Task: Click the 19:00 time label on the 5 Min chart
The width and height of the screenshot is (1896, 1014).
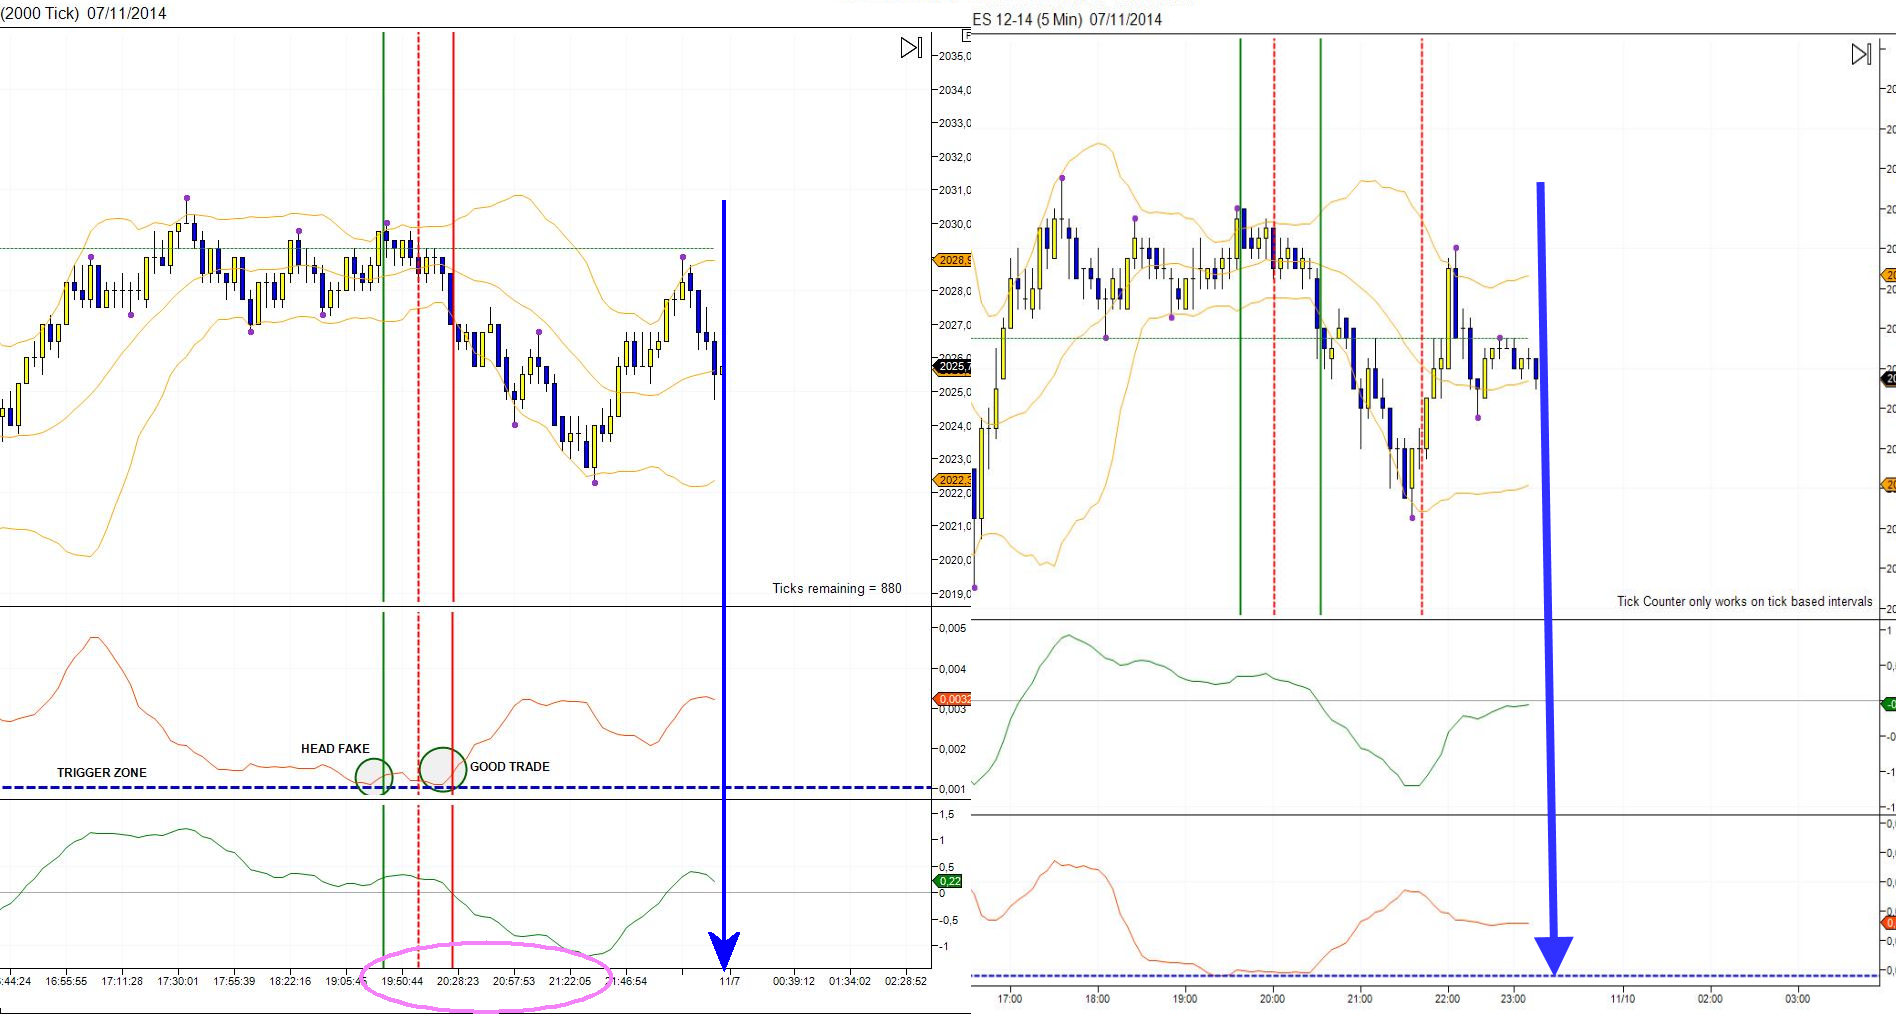Action: [1185, 998]
